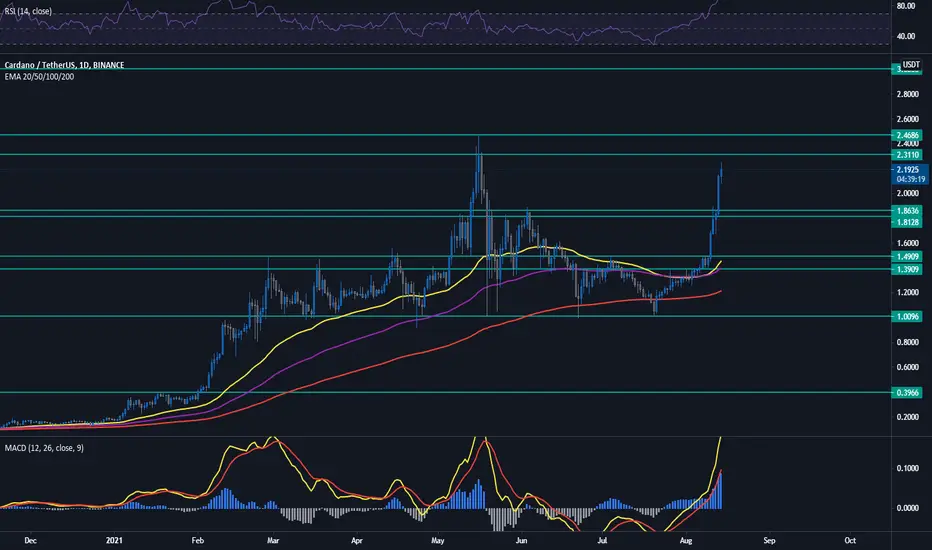Click the 2.3110 price level label
932x550 pixels.
point(908,155)
